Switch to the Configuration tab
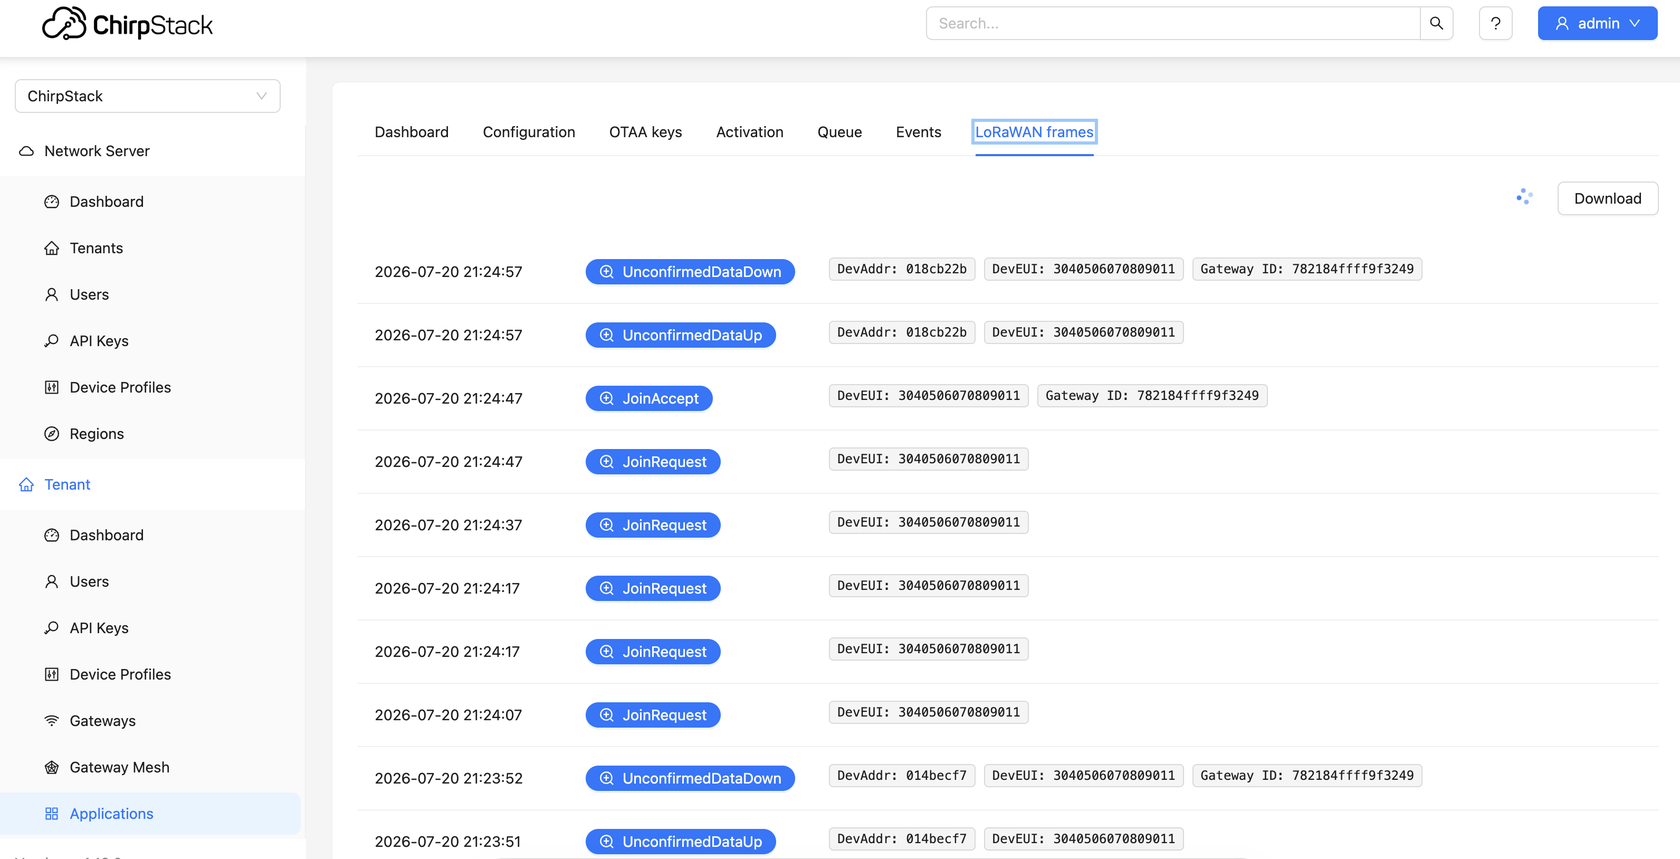 [x=529, y=132]
